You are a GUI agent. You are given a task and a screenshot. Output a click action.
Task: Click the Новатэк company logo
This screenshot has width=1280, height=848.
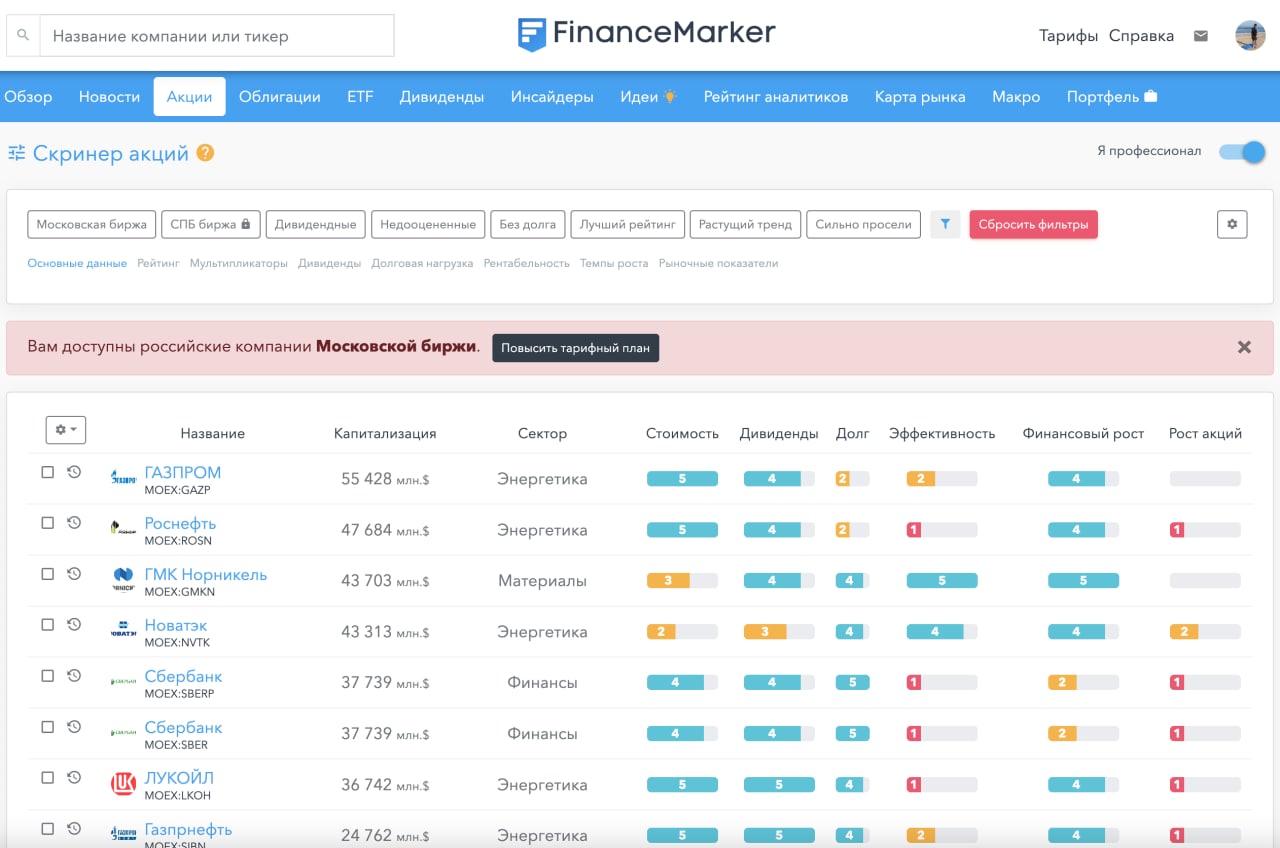coord(123,631)
